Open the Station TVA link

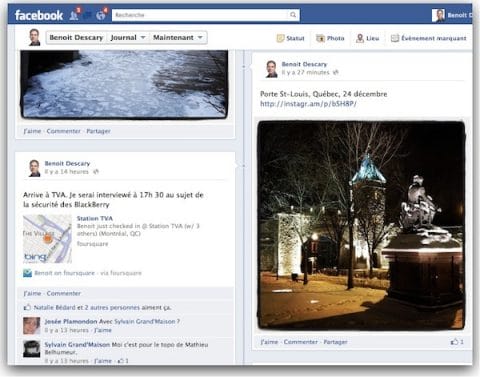95,218
